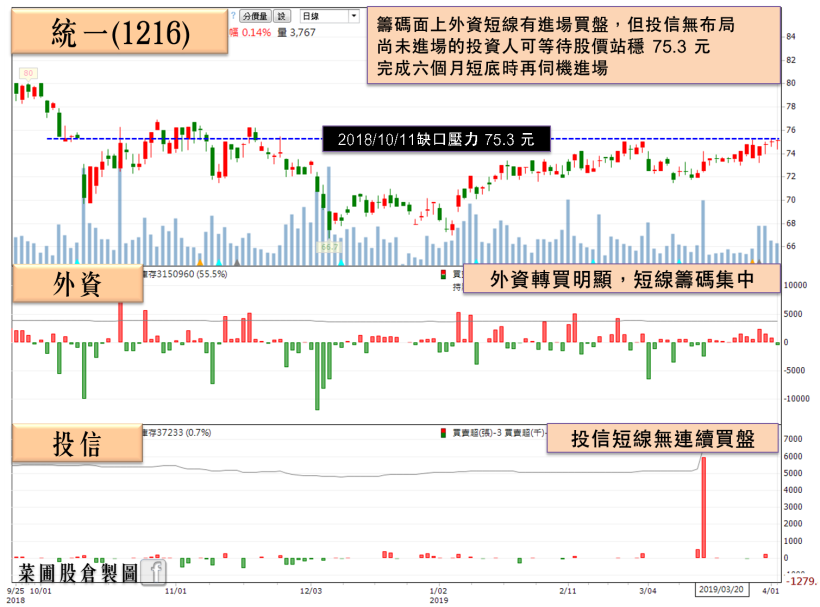The height and width of the screenshot is (607, 820).
Task: Click the 10/01 date axis label
Action: click(41, 591)
